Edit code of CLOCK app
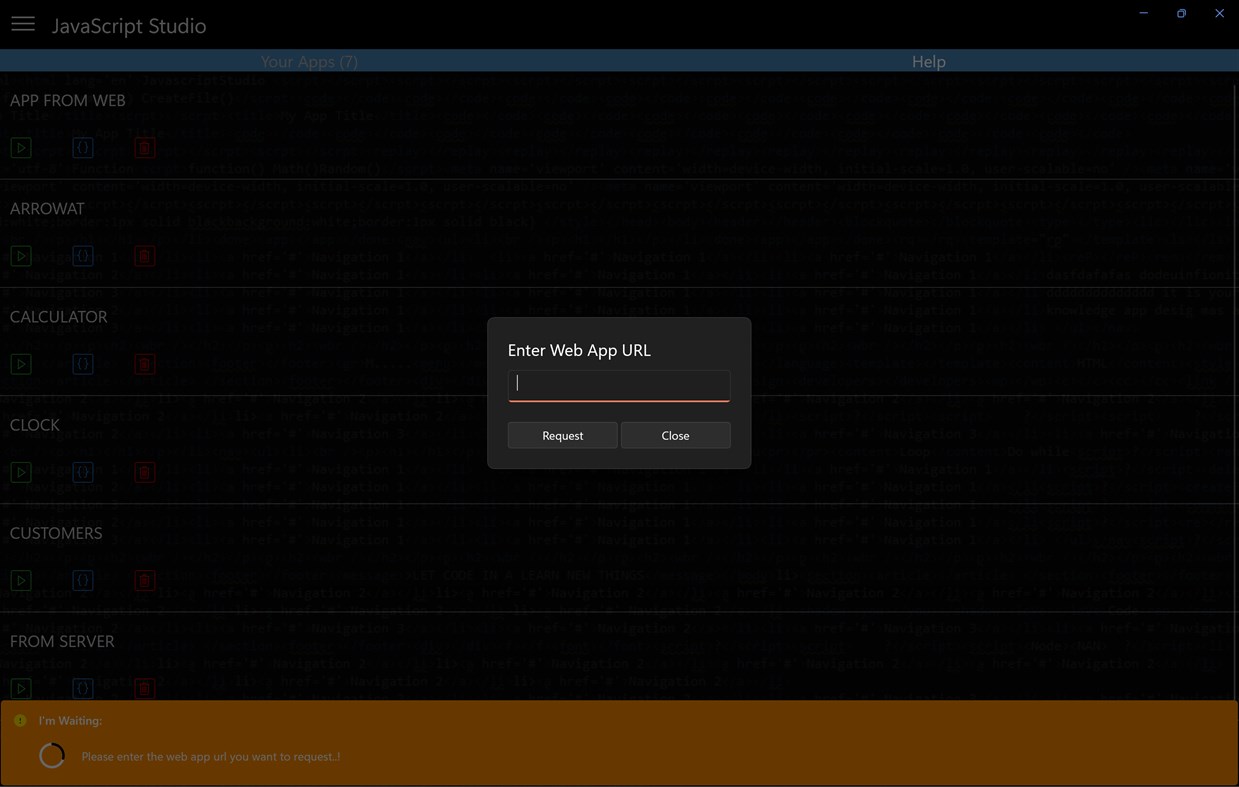The image size is (1239, 787). click(x=83, y=472)
